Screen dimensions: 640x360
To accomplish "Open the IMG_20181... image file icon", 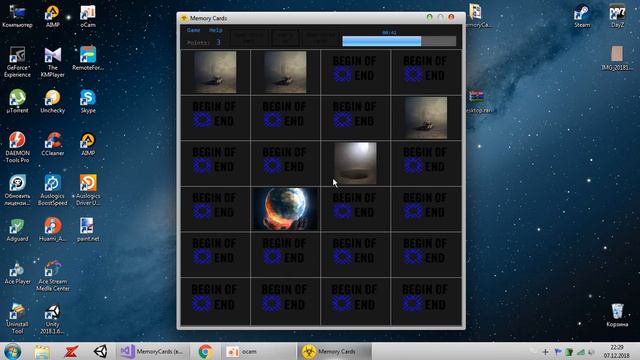I will (x=617, y=58).
